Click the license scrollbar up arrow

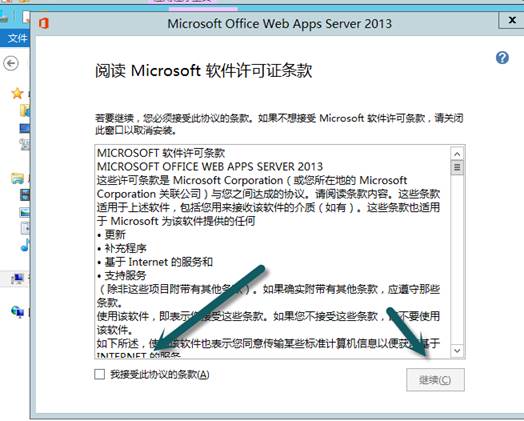(x=457, y=154)
